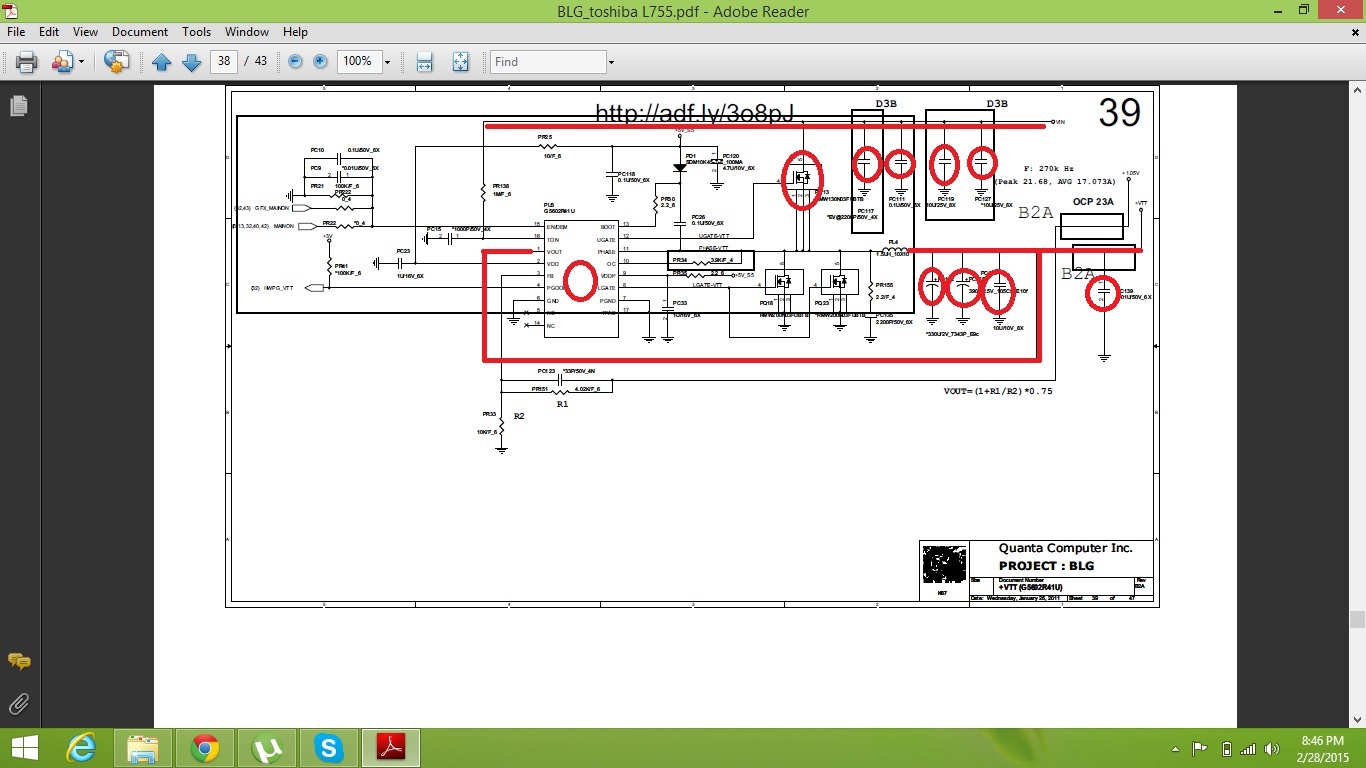Open the View menu

85,32
